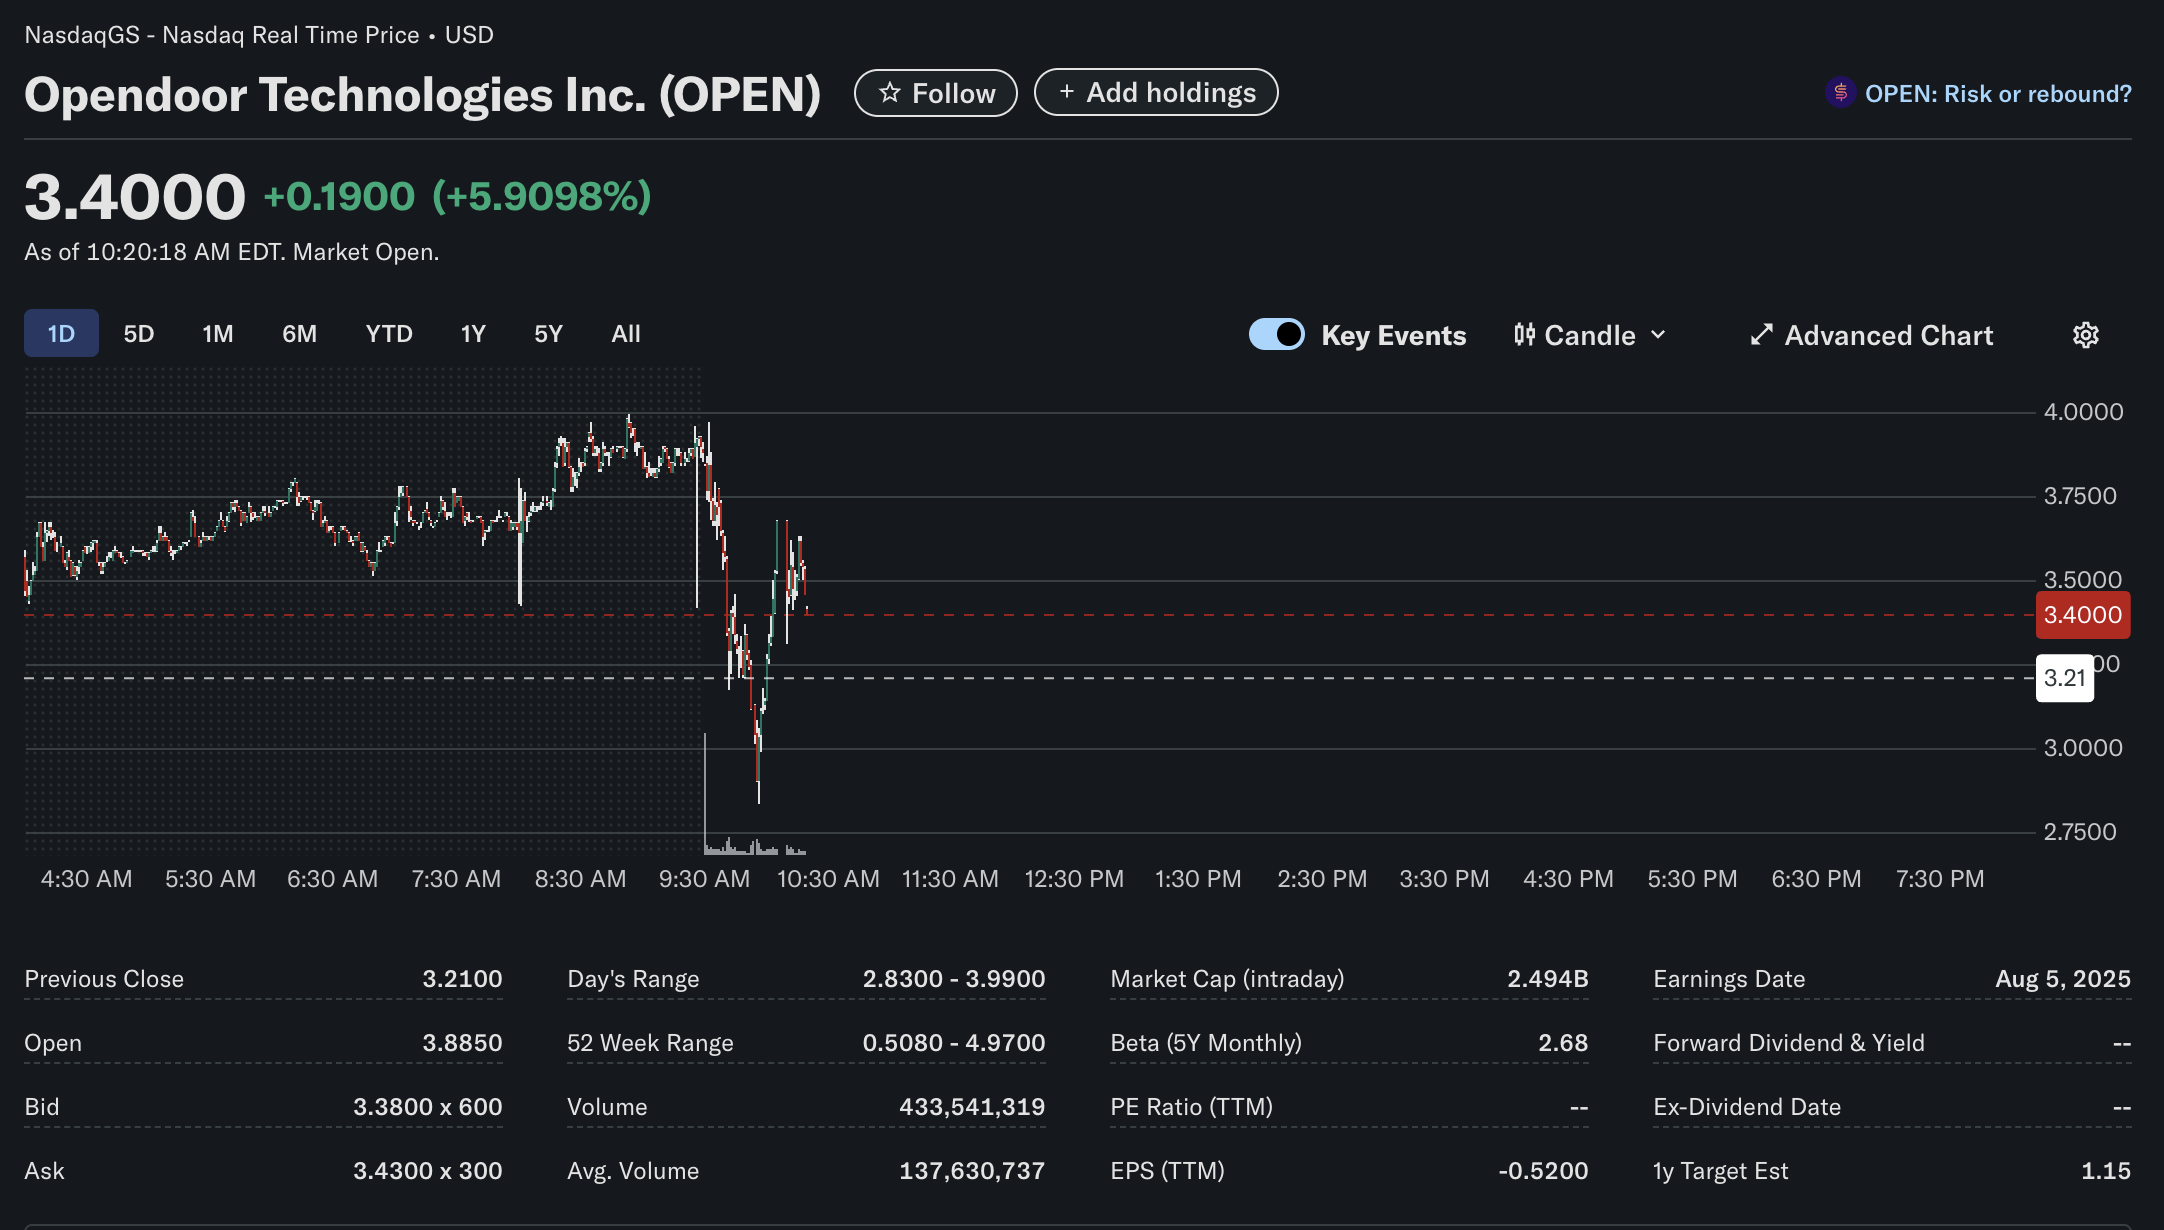Open the 'OPEN: Risk or rebound?' link

tap(1978, 93)
